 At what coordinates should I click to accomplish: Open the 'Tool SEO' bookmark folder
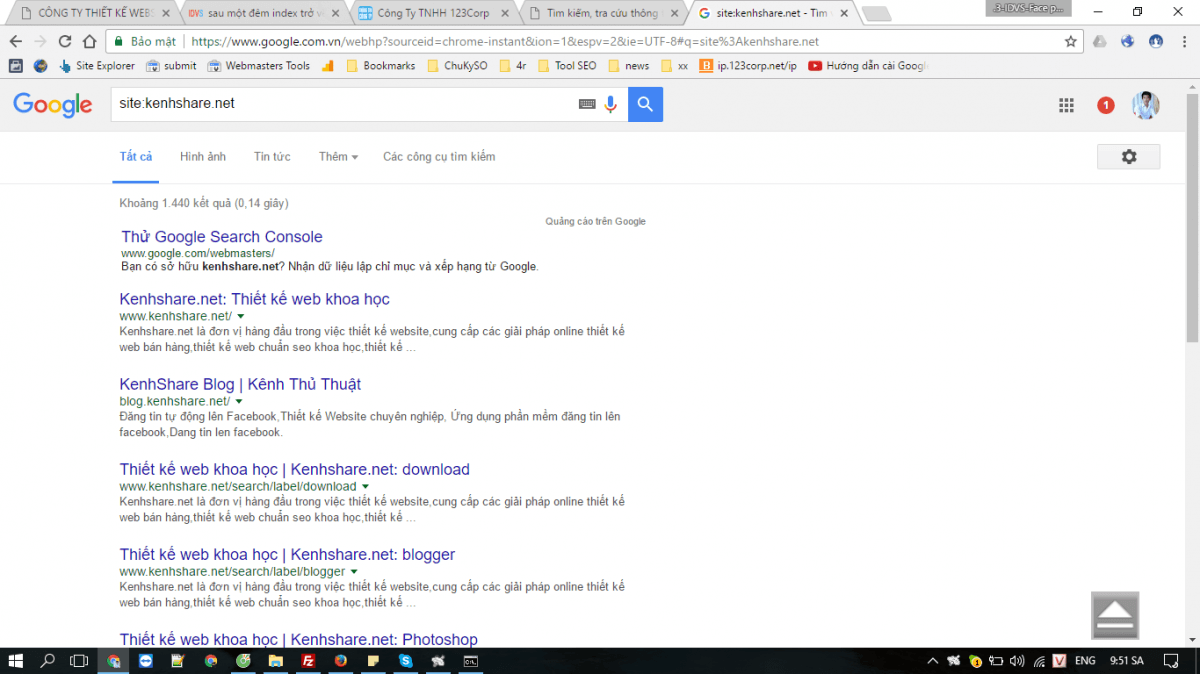coord(567,66)
